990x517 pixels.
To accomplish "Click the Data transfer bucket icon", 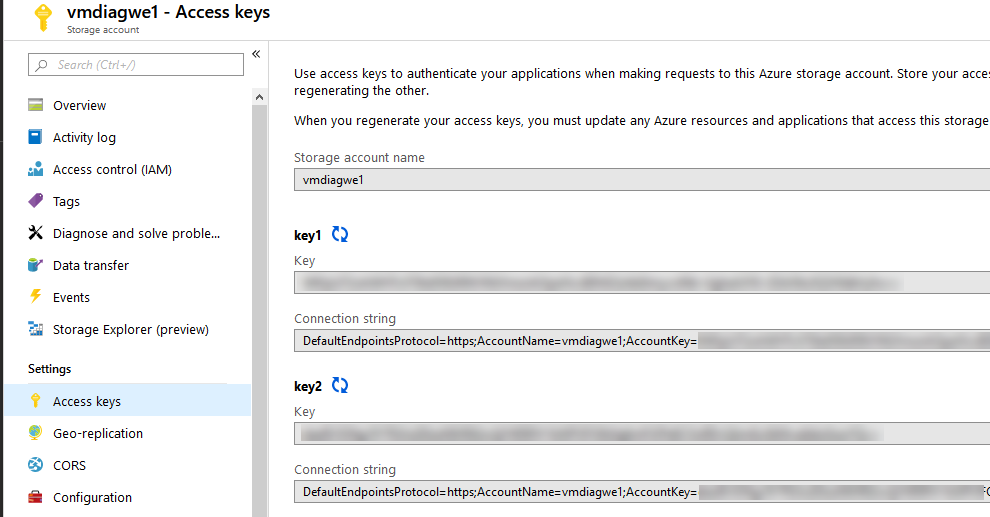I will (35, 265).
